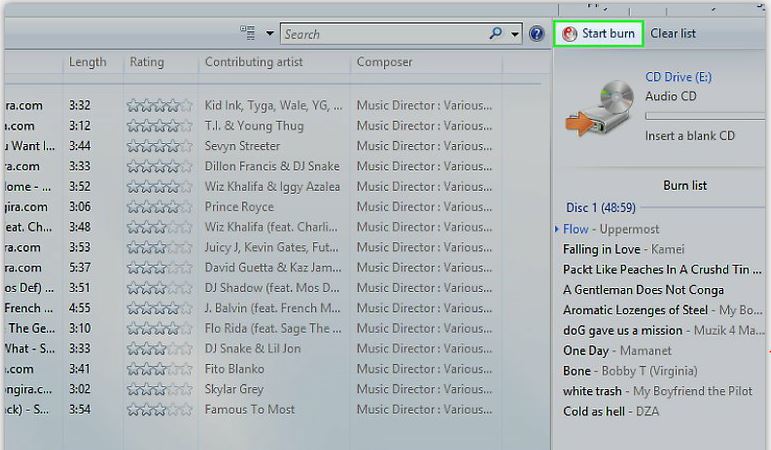Screen dimensions: 771x450
Task: Open the CD Drive (E:) link
Action: [x=678, y=77]
